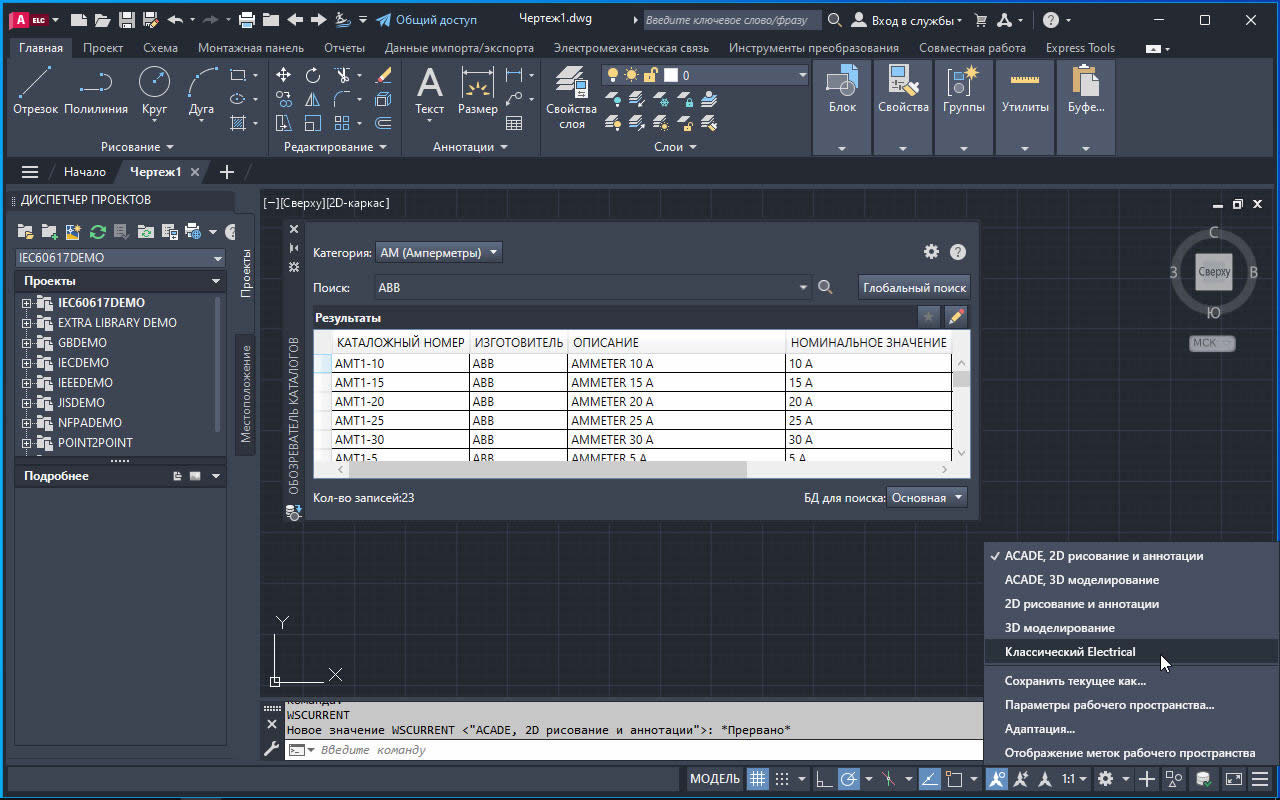Click the pencil edit icon in Результаты
Screen dimensions: 1280x800
point(956,317)
